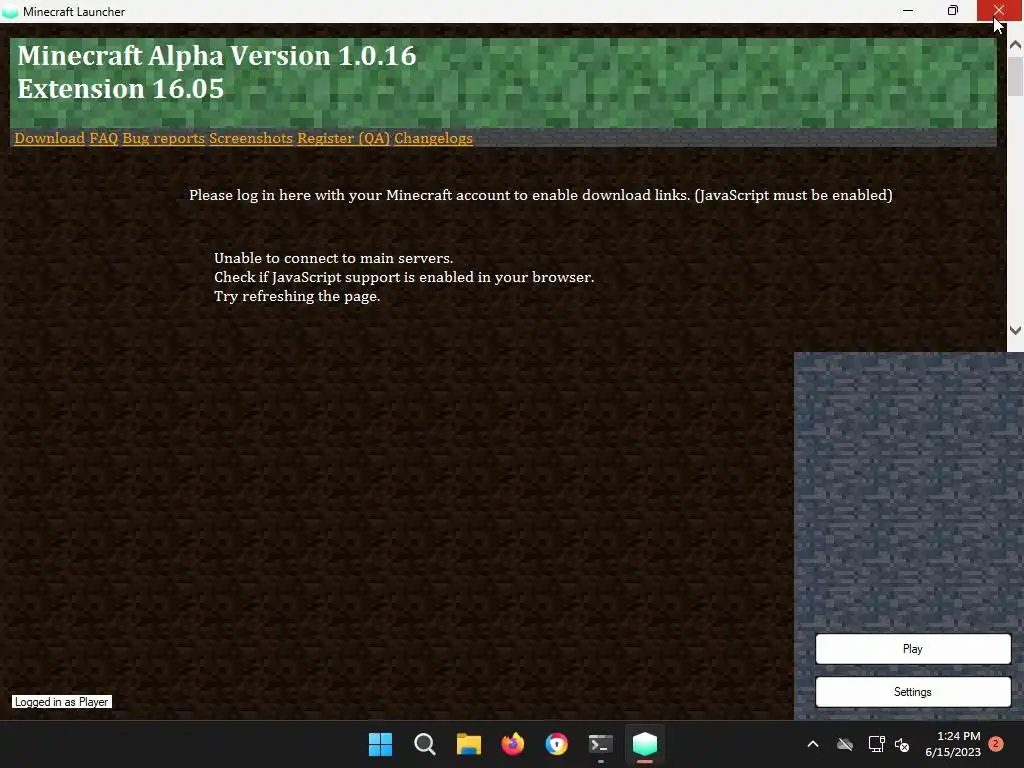Open the display/network tray icon

876,744
